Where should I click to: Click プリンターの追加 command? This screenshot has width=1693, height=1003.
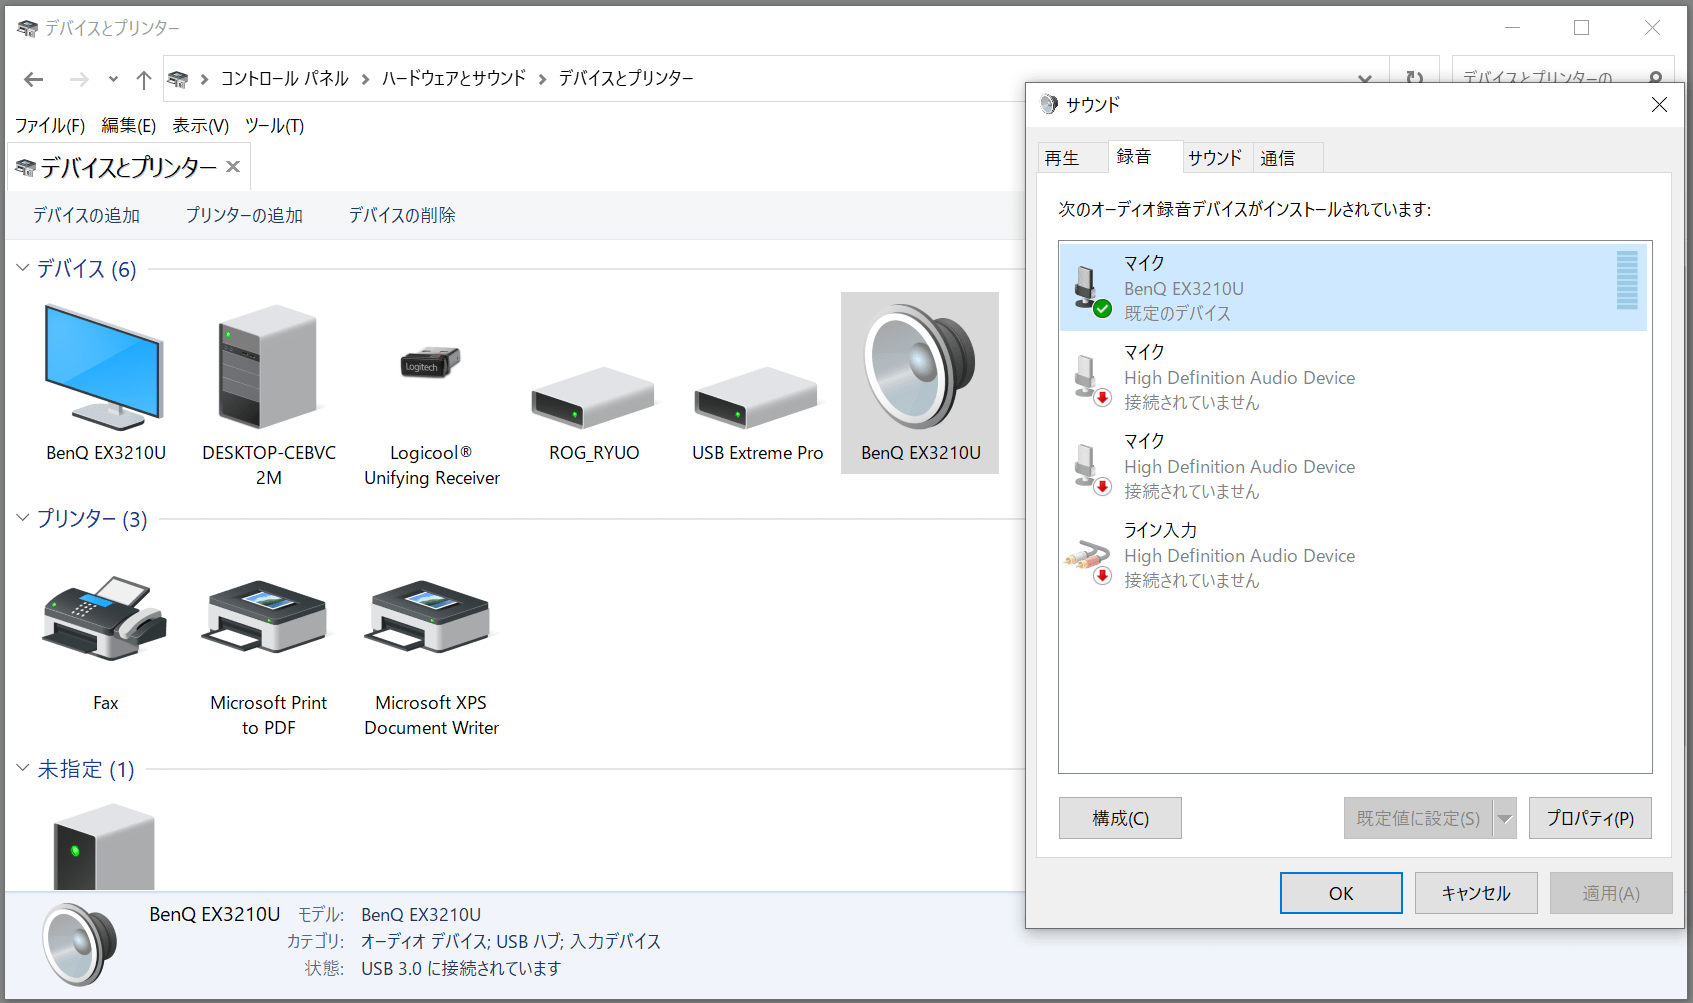244,215
